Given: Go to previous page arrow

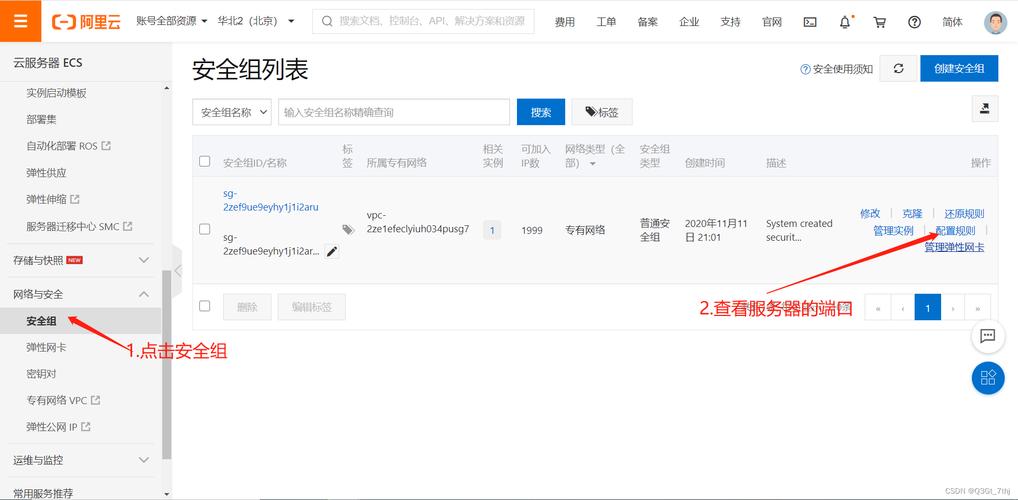Looking at the screenshot, I should pos(902,308).
